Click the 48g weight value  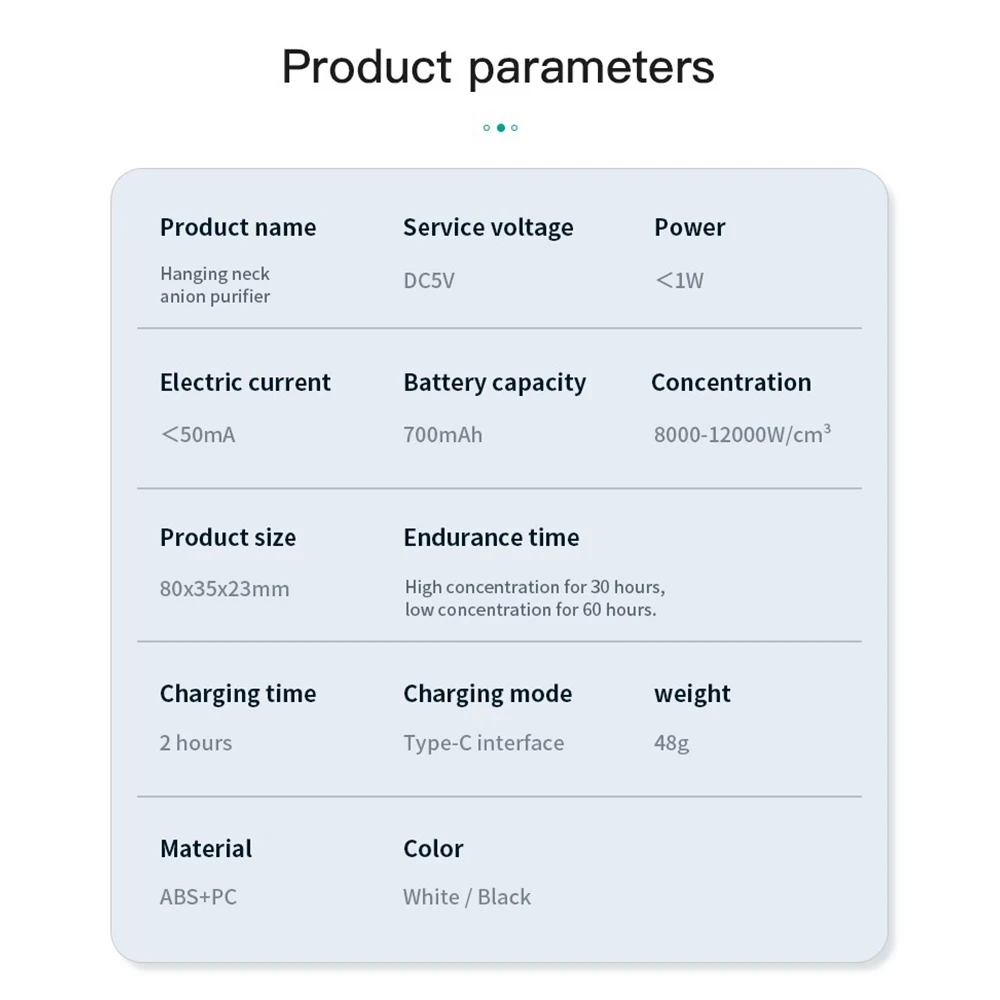(x=672, y=743)
